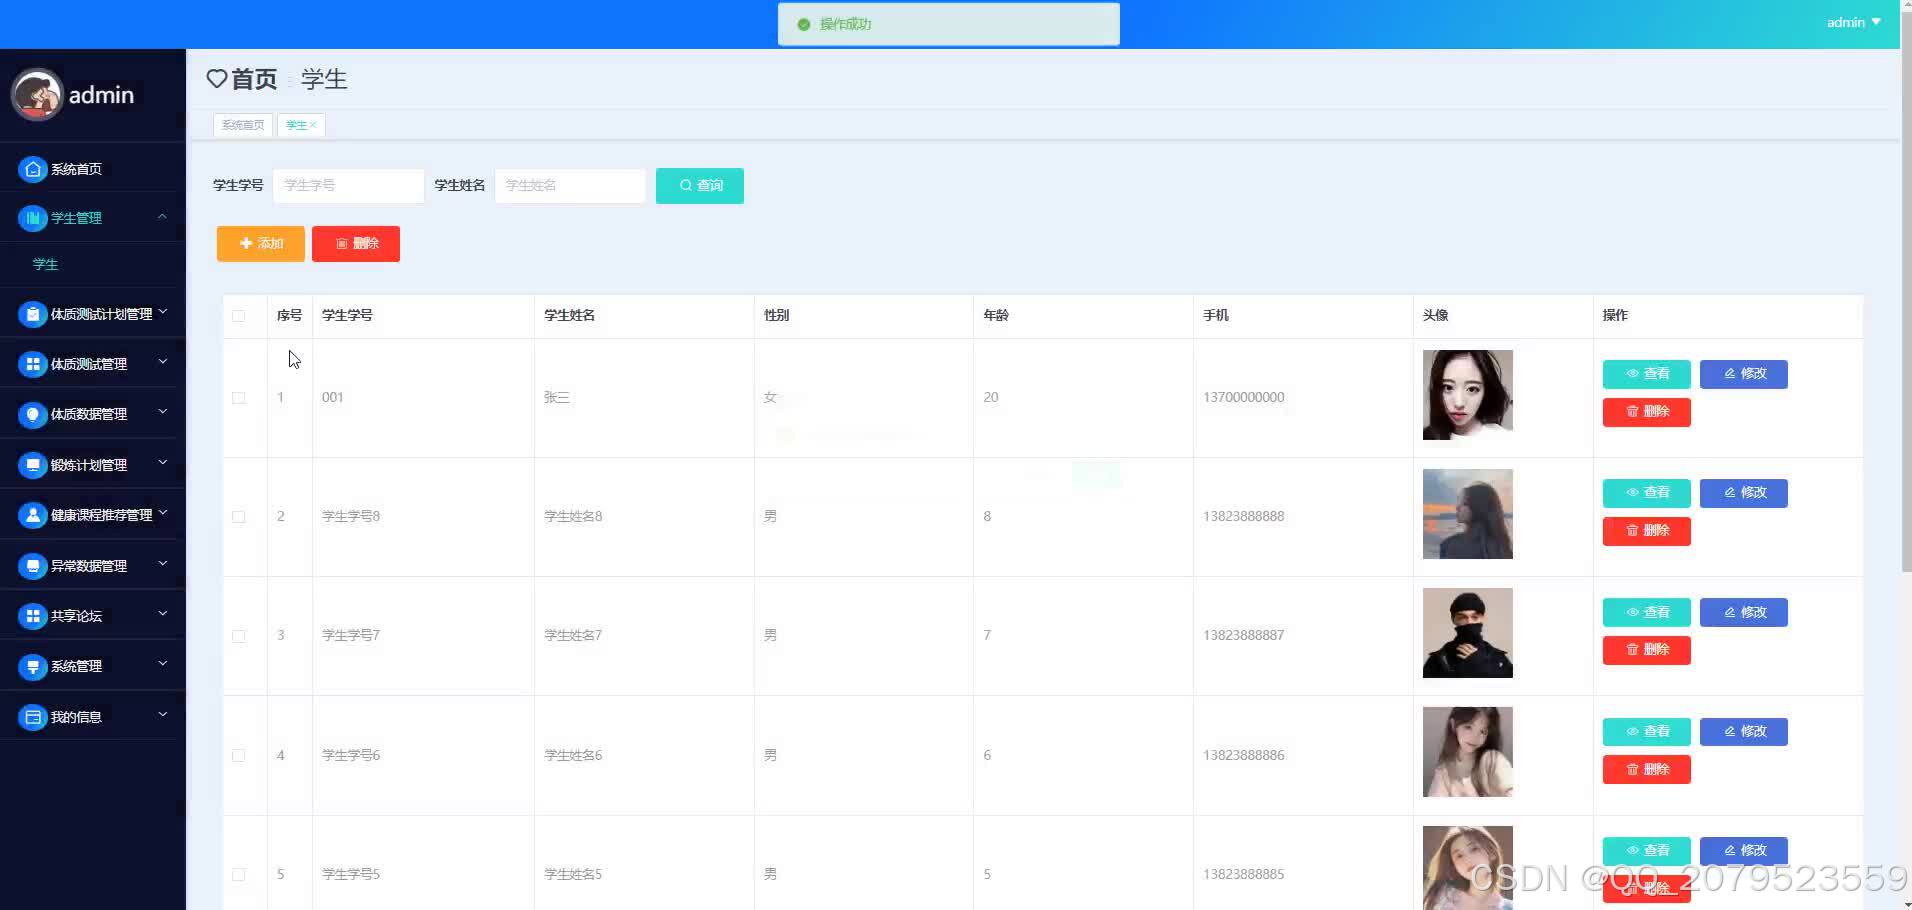This screenshot has width=1912, height=910.
Task: Click the red 删除 button above table
Action: tap(356, 244)
